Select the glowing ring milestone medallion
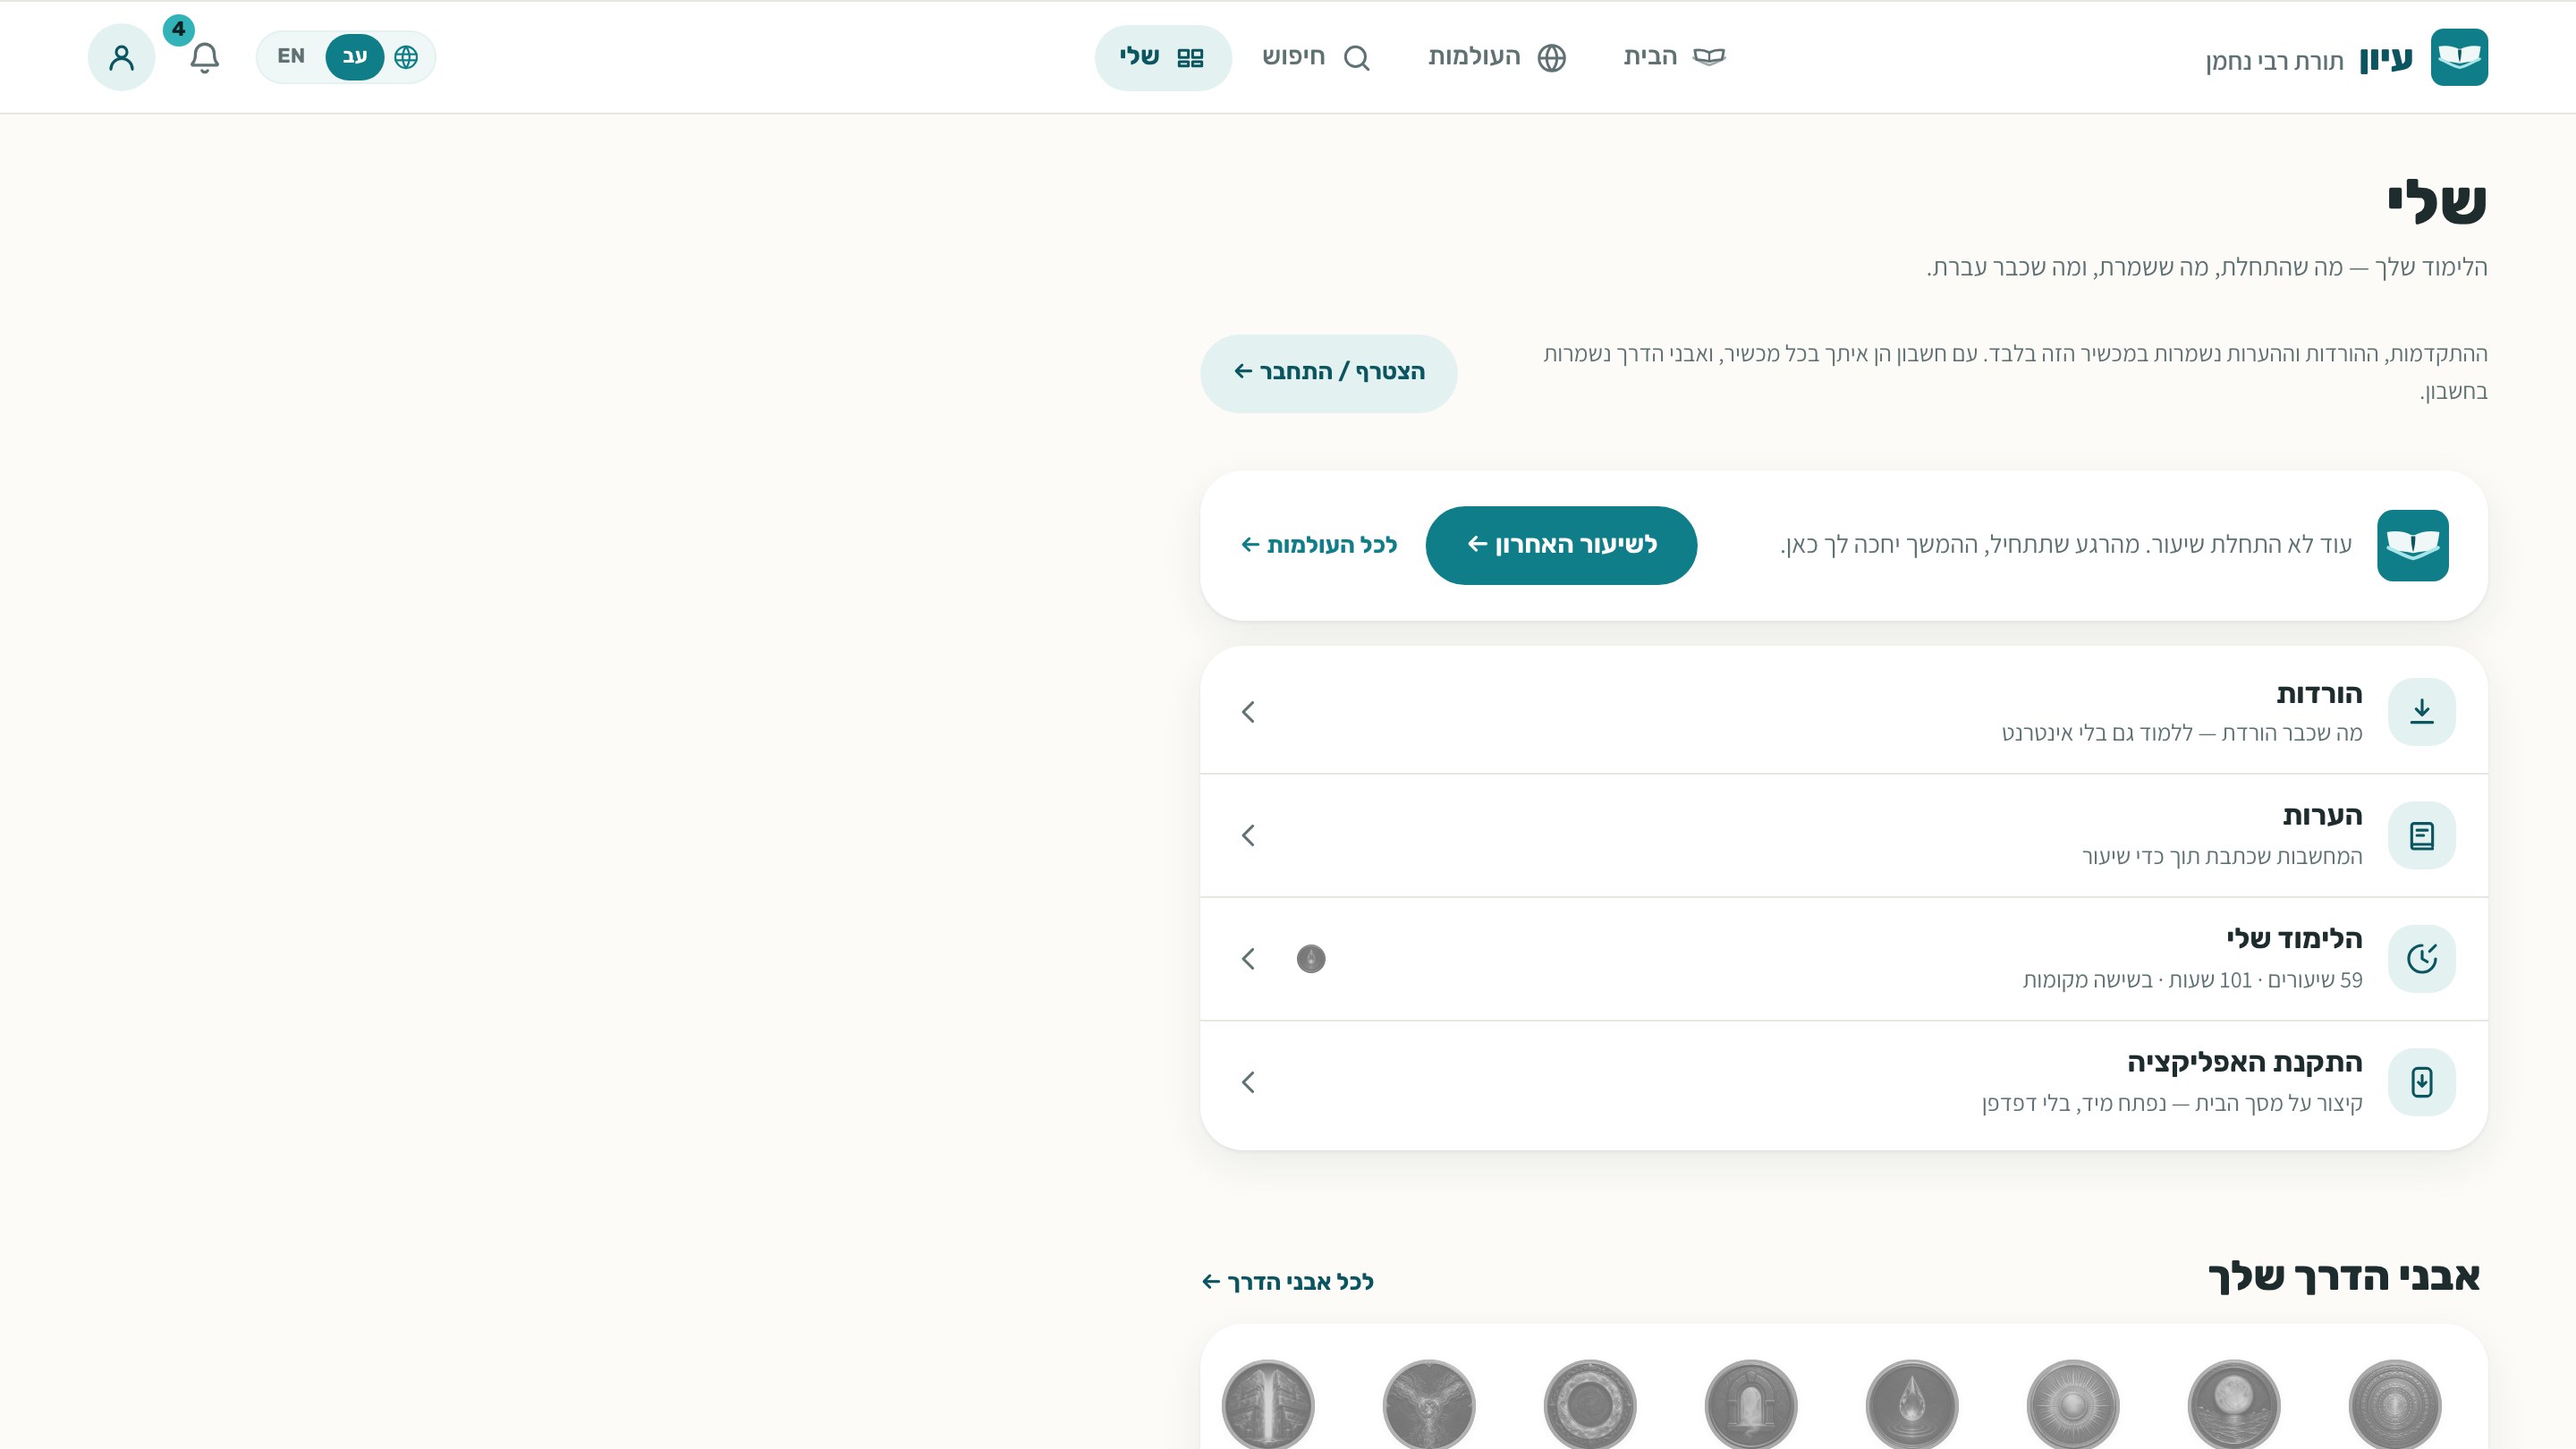2576x1449 pixels. 1589,1404
